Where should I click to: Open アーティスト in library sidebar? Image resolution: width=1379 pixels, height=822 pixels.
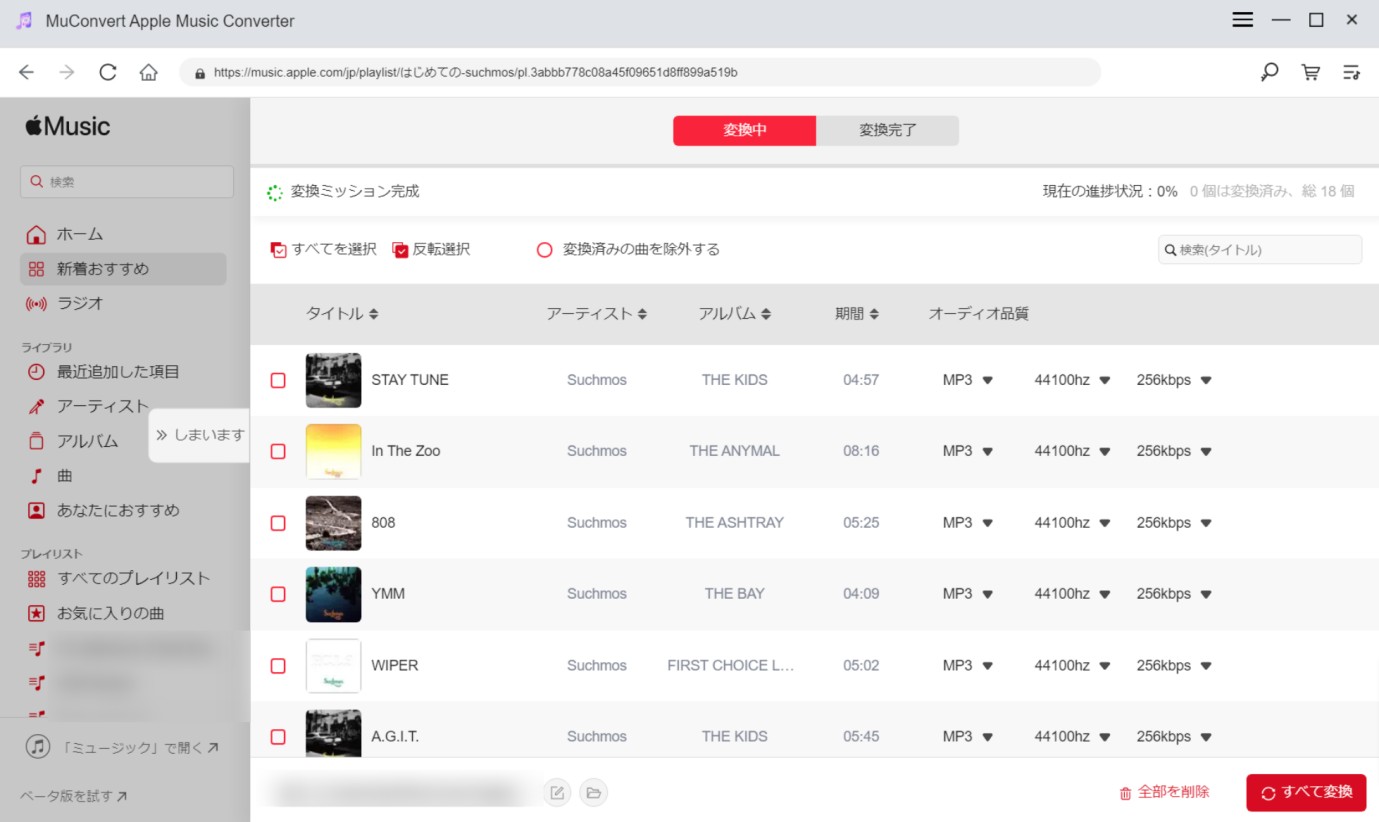pyautogui.click(x=88, y=406)
